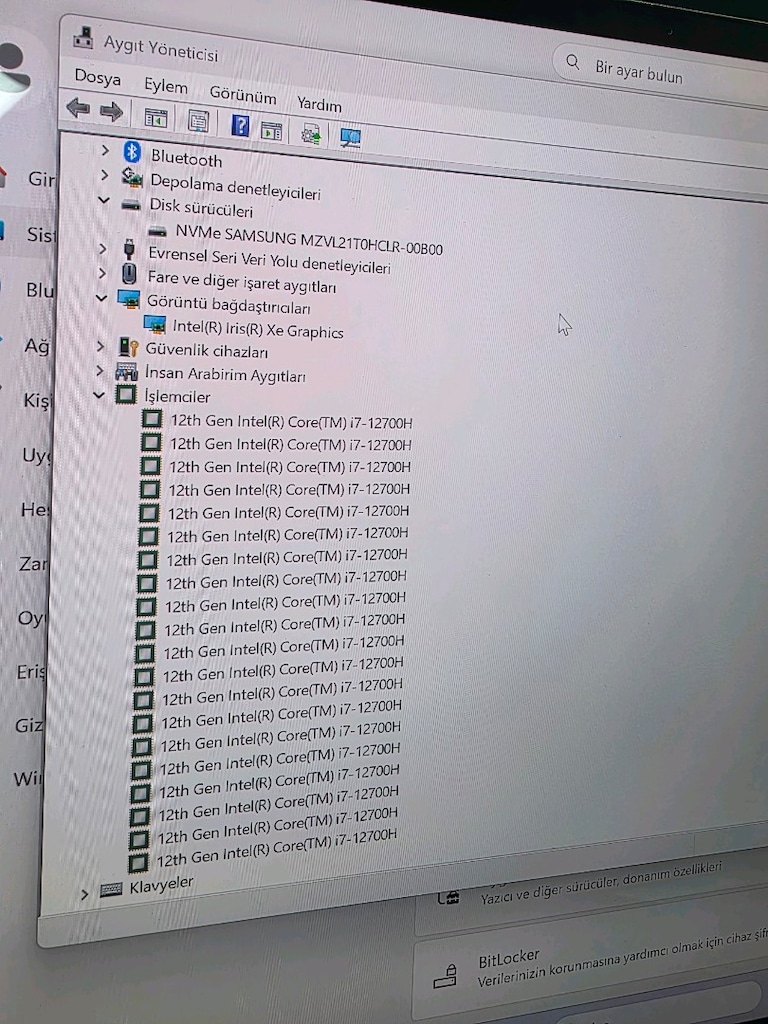The image size is (768, 1024).
Task: Click the update driver toolbar icon
Action: point(311,133)
